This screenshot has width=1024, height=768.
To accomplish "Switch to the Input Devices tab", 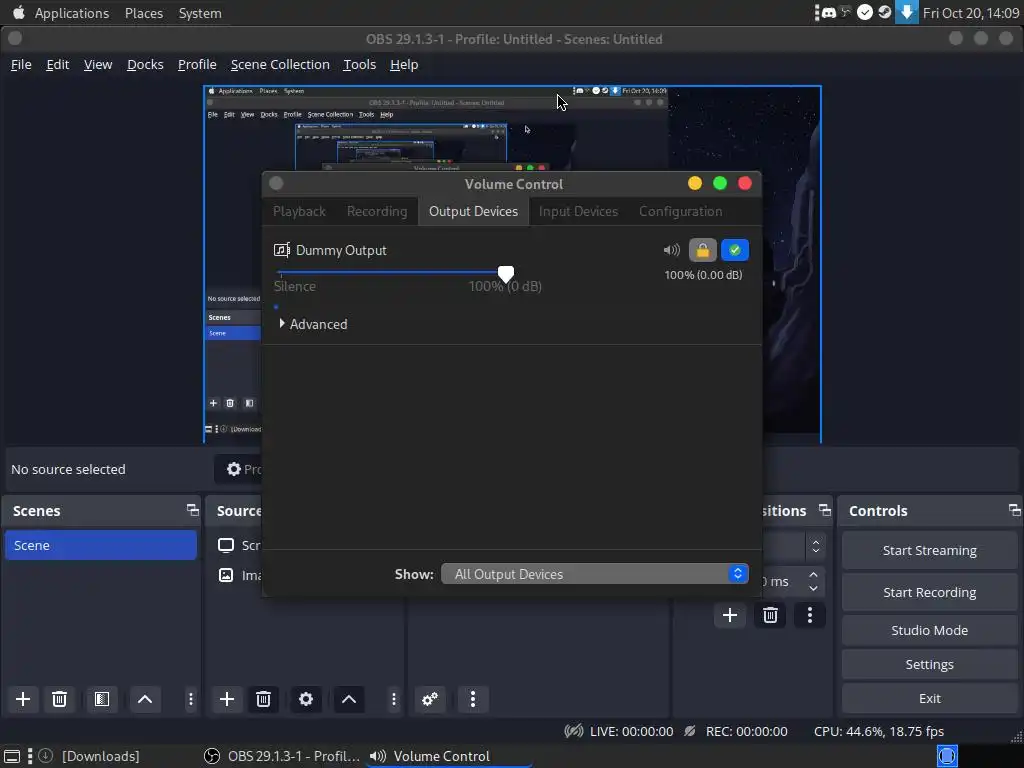I will pyautogui.click(x=578, y=212).
